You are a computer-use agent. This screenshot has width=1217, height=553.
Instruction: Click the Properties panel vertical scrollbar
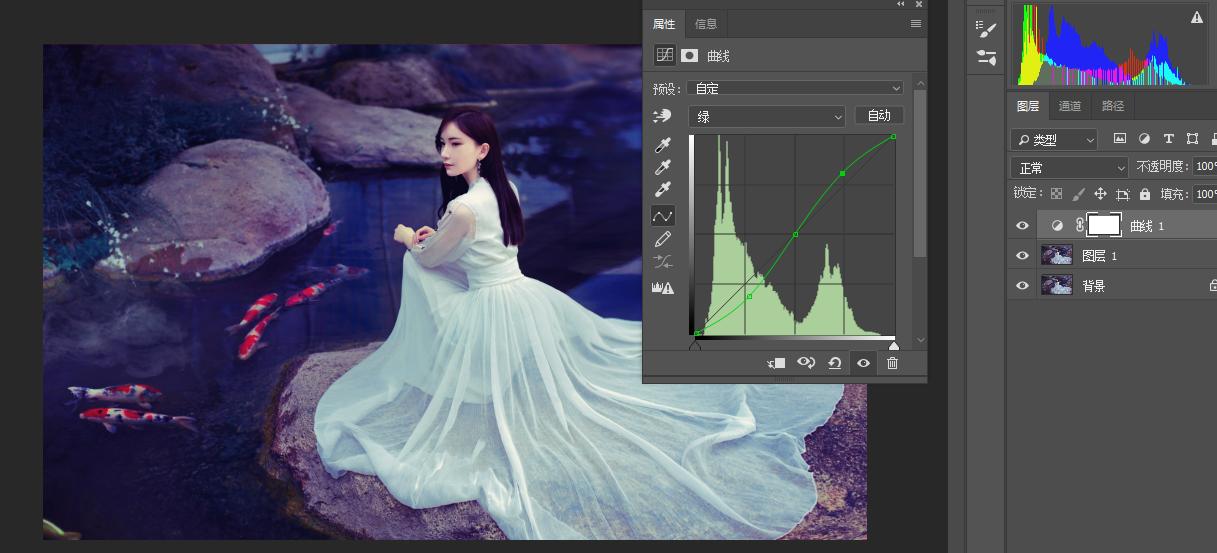pyautogui.click(x=920, y=175)
